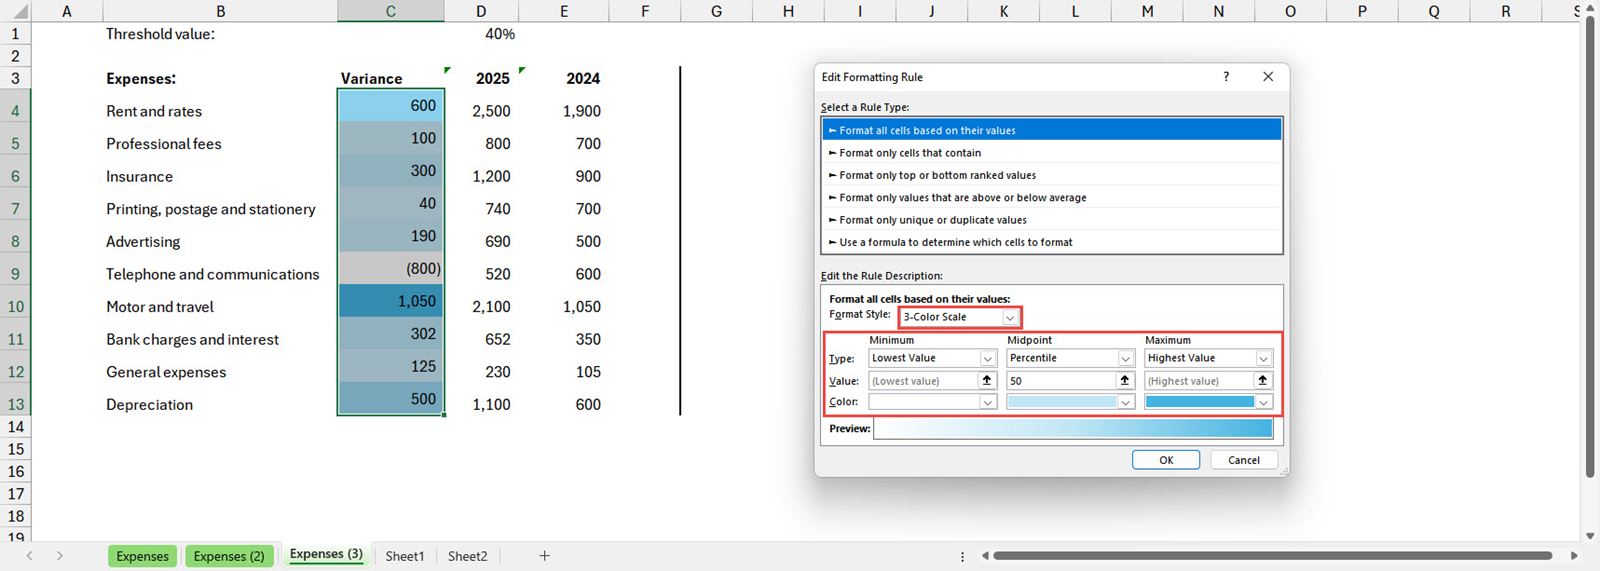Select variance cell showing 600
The height and width of the screenshot is (571, 1600).
pos(391,105)
